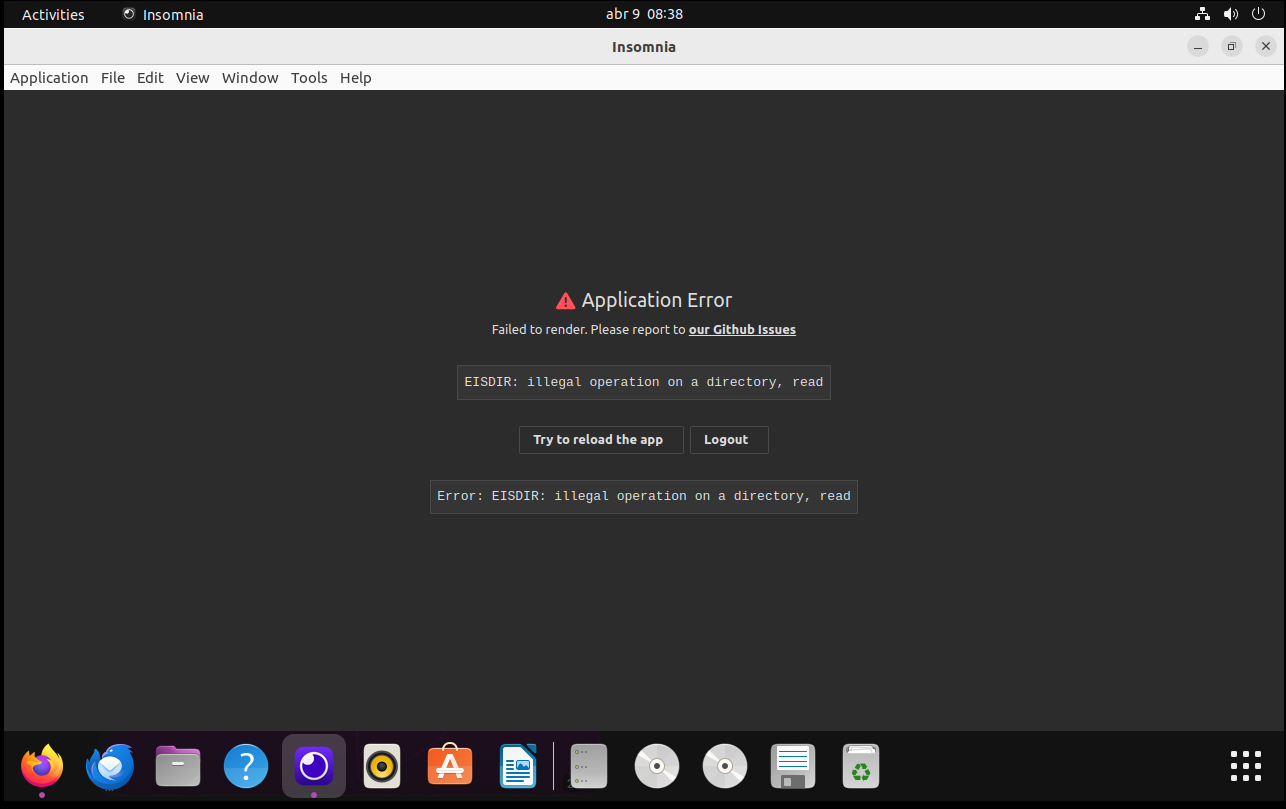Open Thunderbird mail from the dock
The image size is (1286, 809).
pos(110,767)
